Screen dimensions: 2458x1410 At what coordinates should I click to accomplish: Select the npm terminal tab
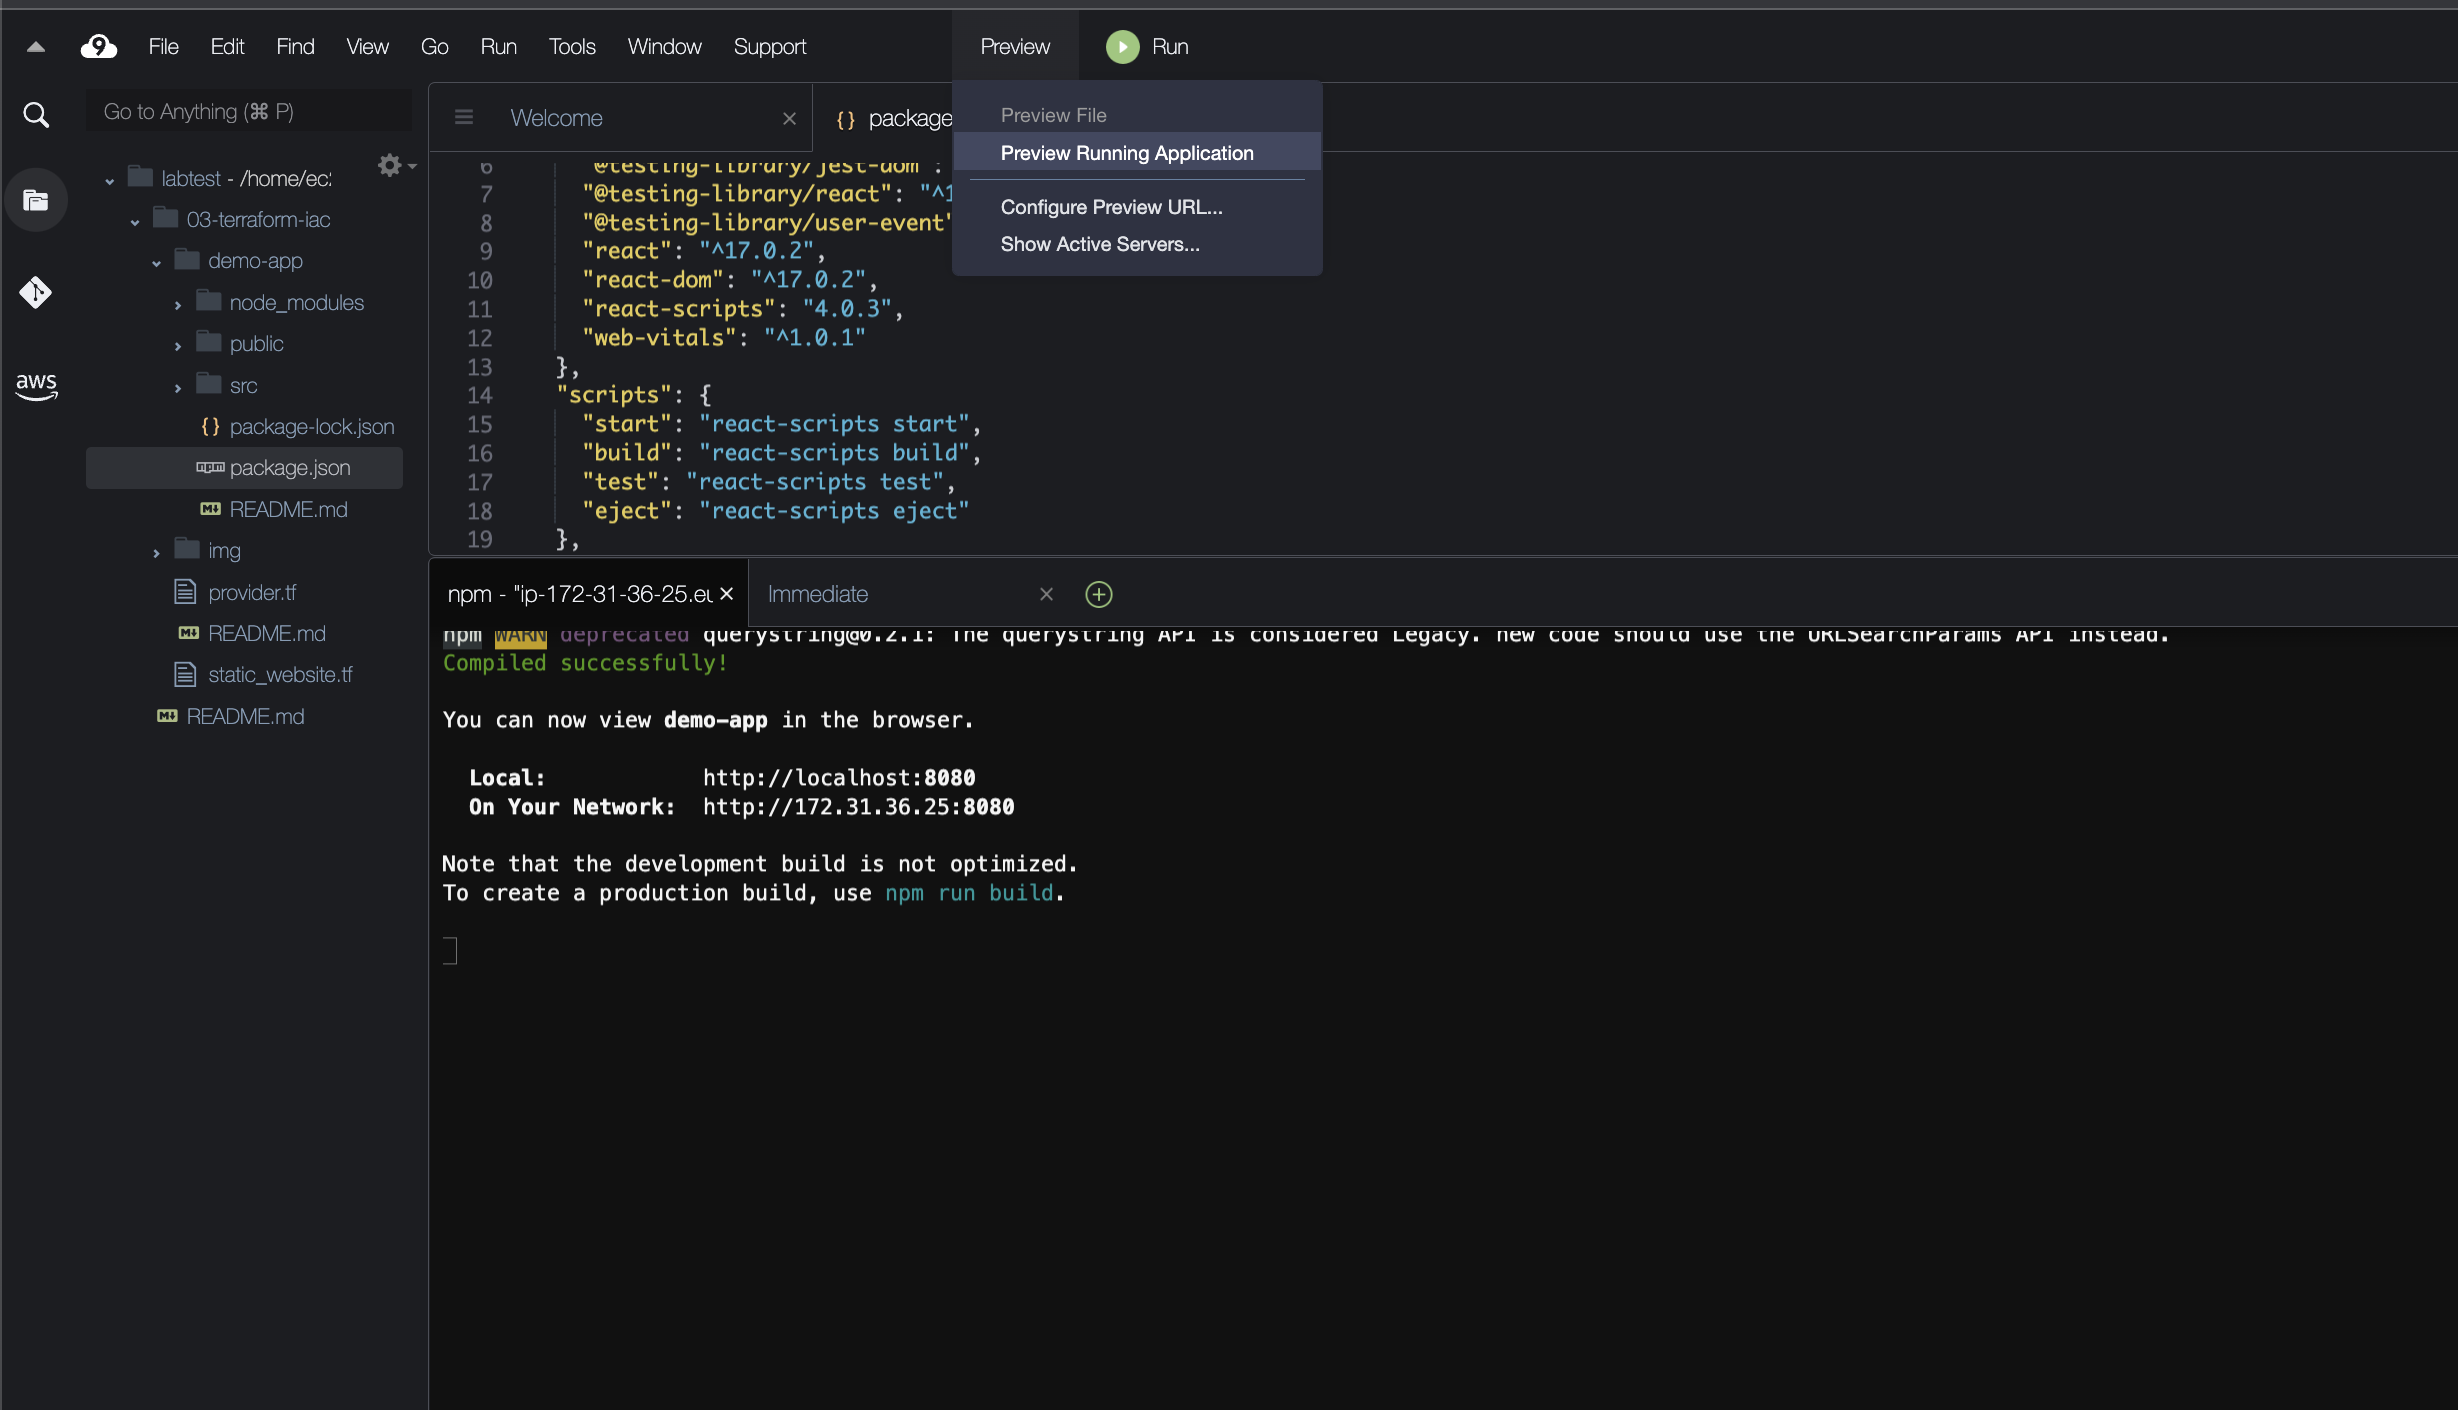tap(588, 594)
